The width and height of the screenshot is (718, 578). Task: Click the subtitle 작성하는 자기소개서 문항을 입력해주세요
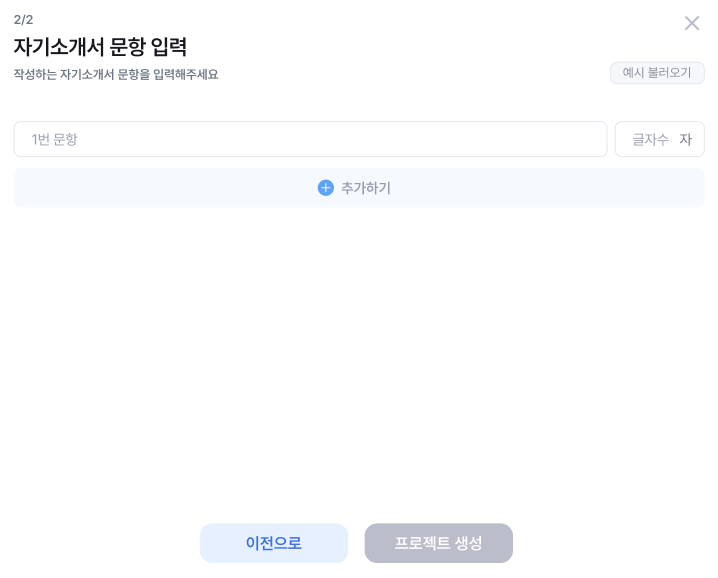[x=116, y=74]
